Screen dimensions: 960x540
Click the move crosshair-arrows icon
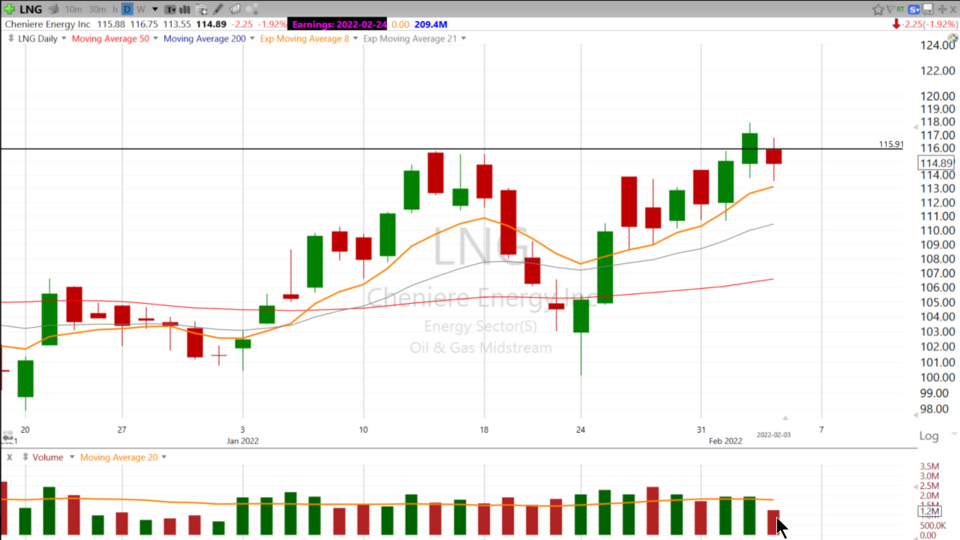point(942,9)
